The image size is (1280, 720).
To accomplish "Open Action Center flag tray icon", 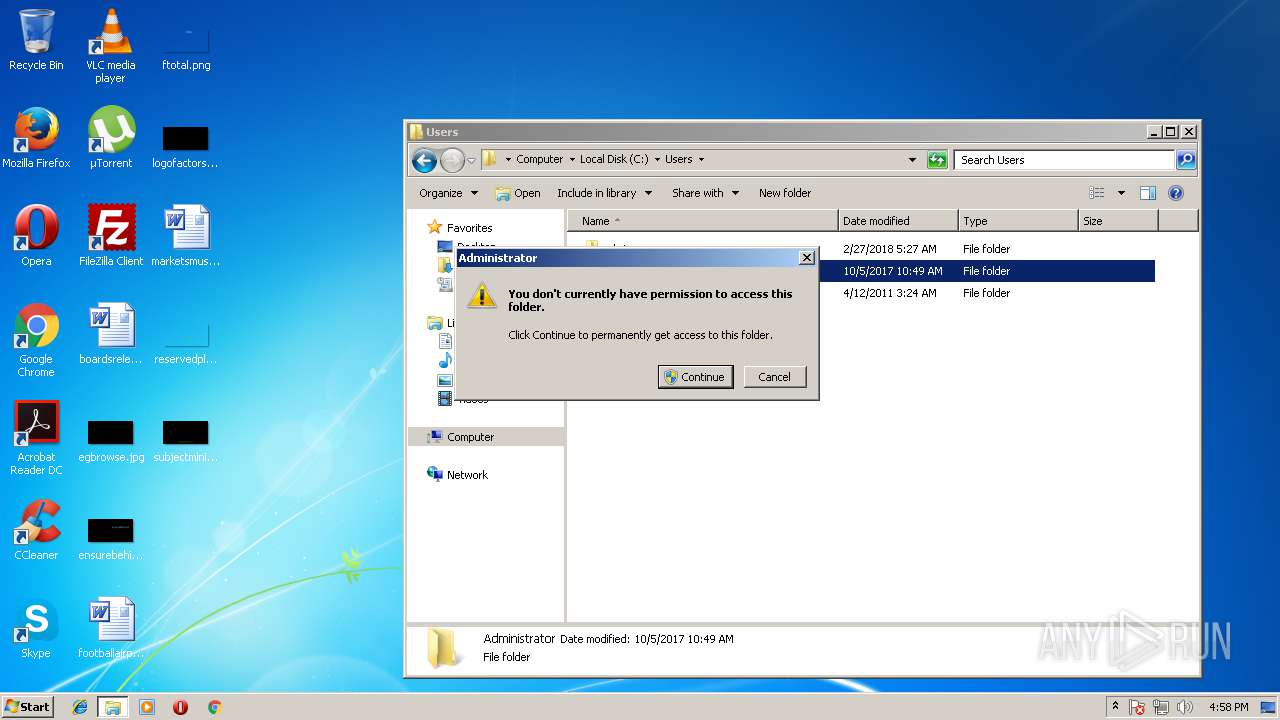I will pos(1138,707).
